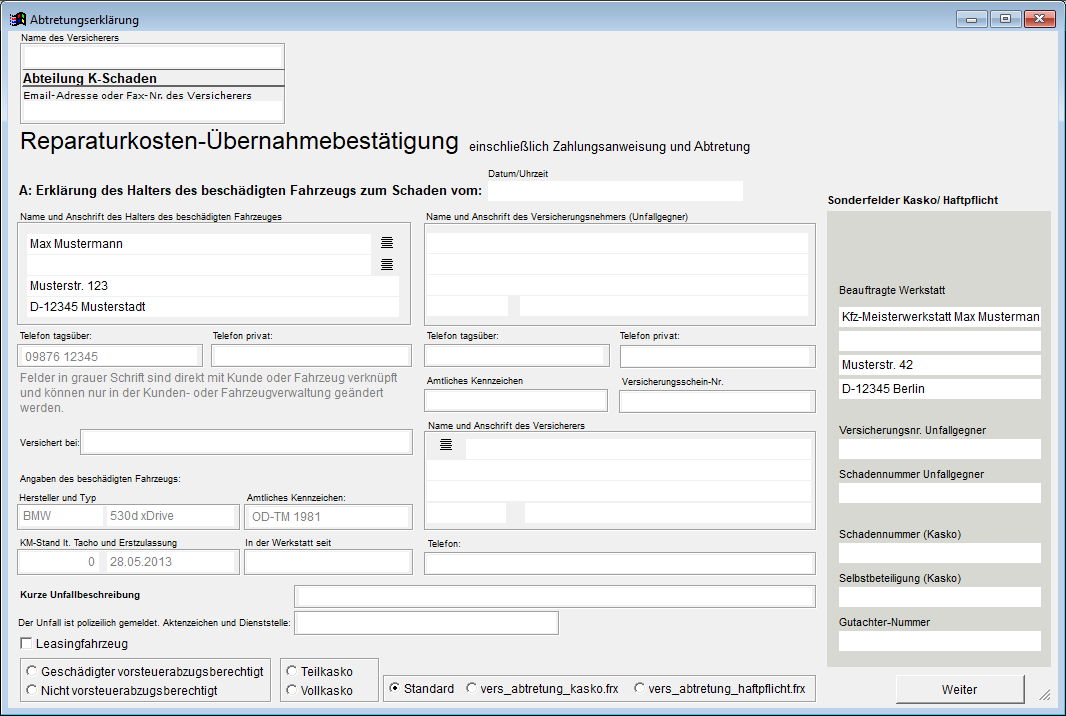Click Versicherungsnr. Unfallgegner field
The image size is (1066, 716).
pyautogui.click(x=940, y=449)
